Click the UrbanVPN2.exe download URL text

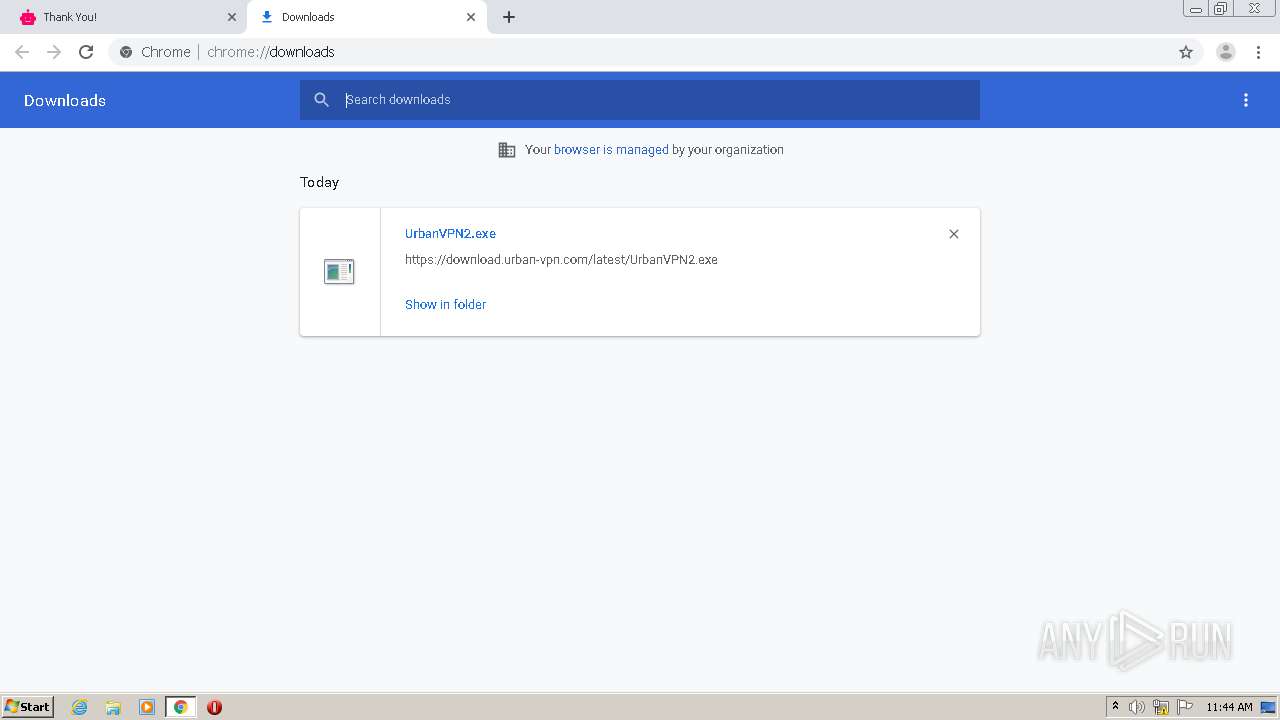click(x=561, y=260)
